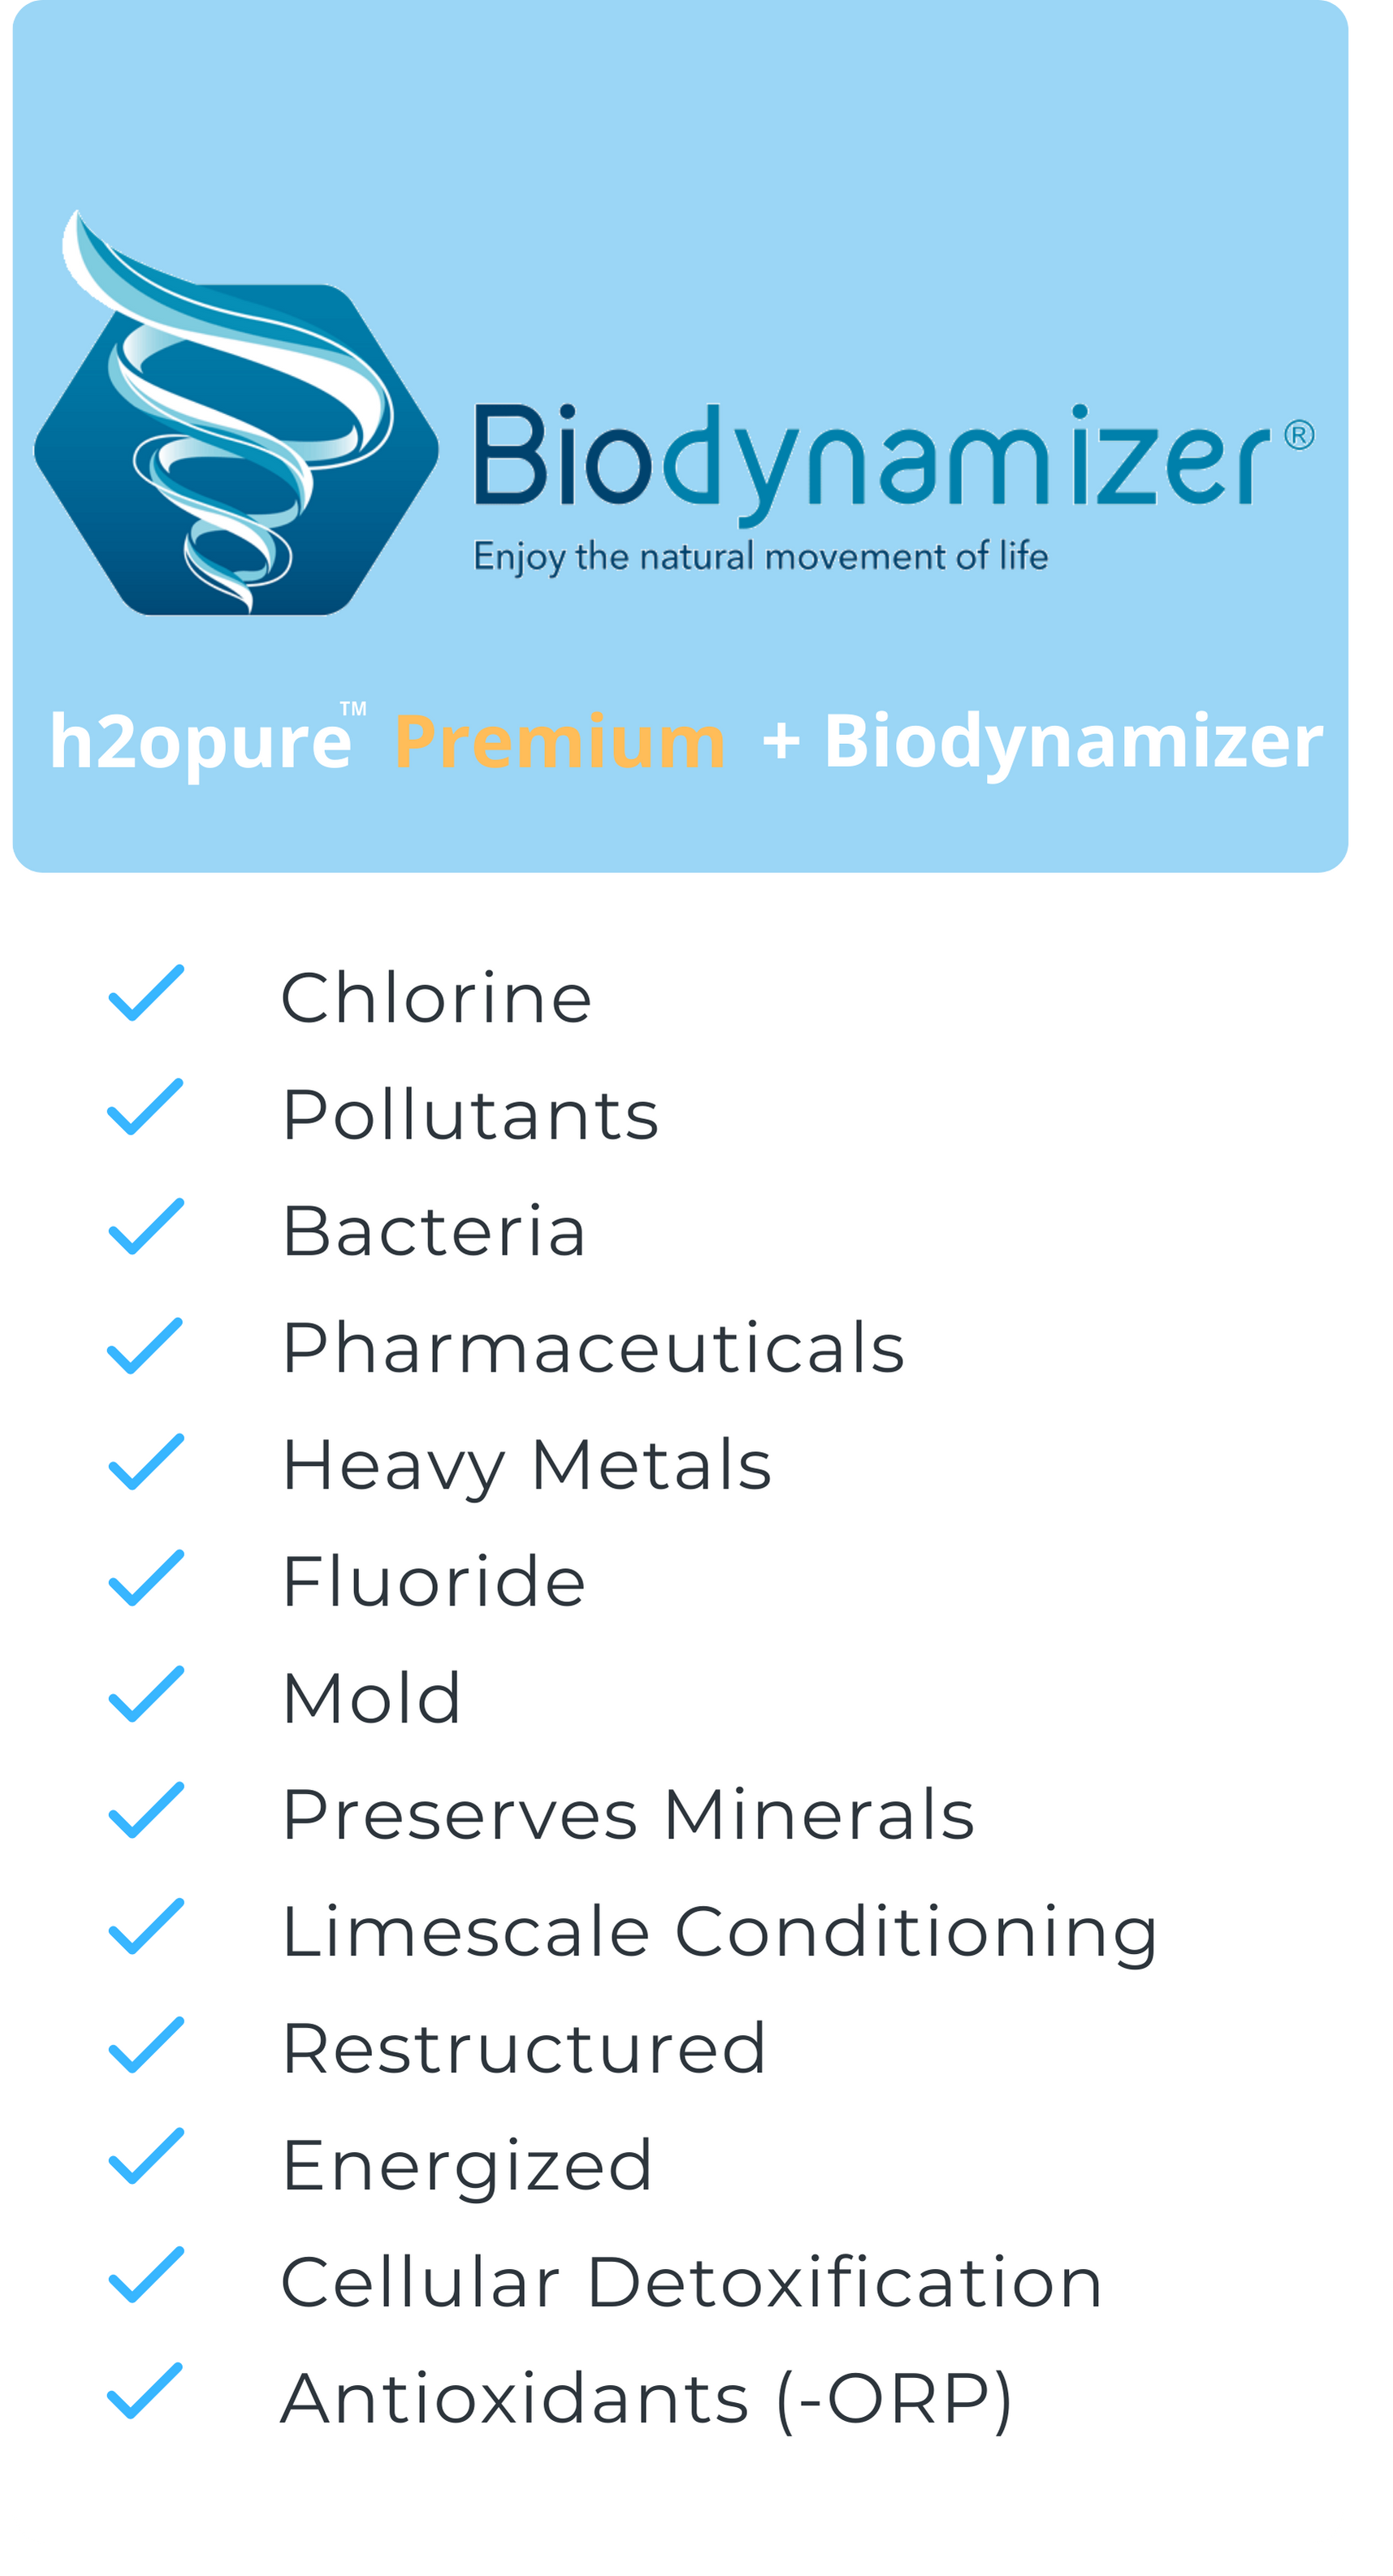This screenshot has height=2576, width=1393.
Task: Click the registered trademark symbol
Action: coord(1299,435)
